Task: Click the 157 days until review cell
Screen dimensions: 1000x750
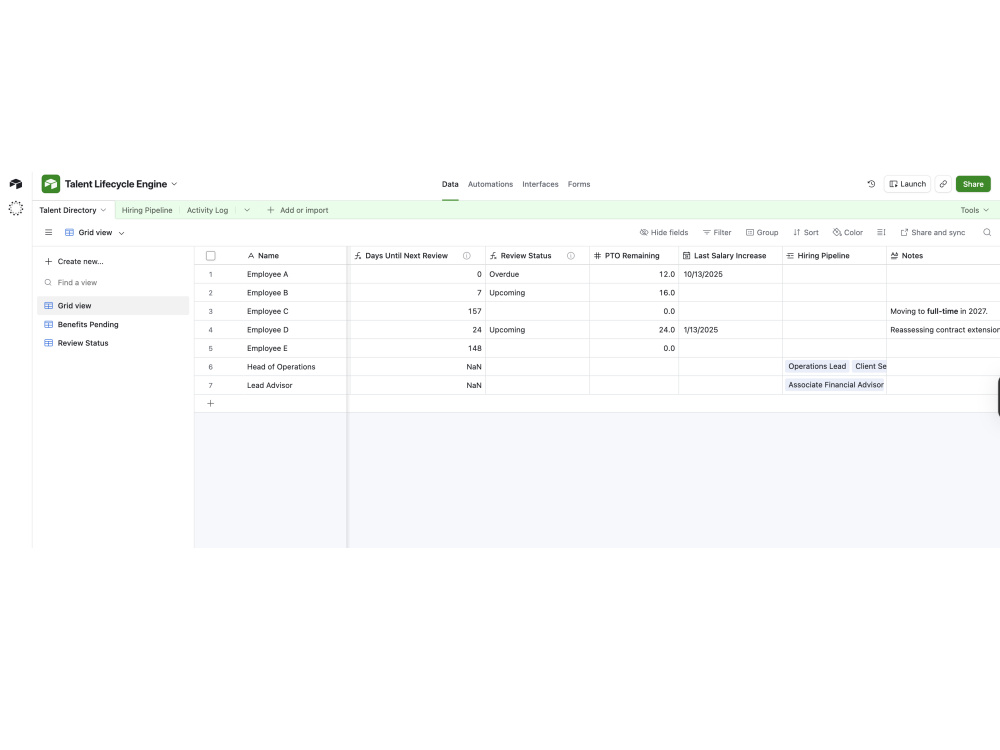Action: pos(418,311)
